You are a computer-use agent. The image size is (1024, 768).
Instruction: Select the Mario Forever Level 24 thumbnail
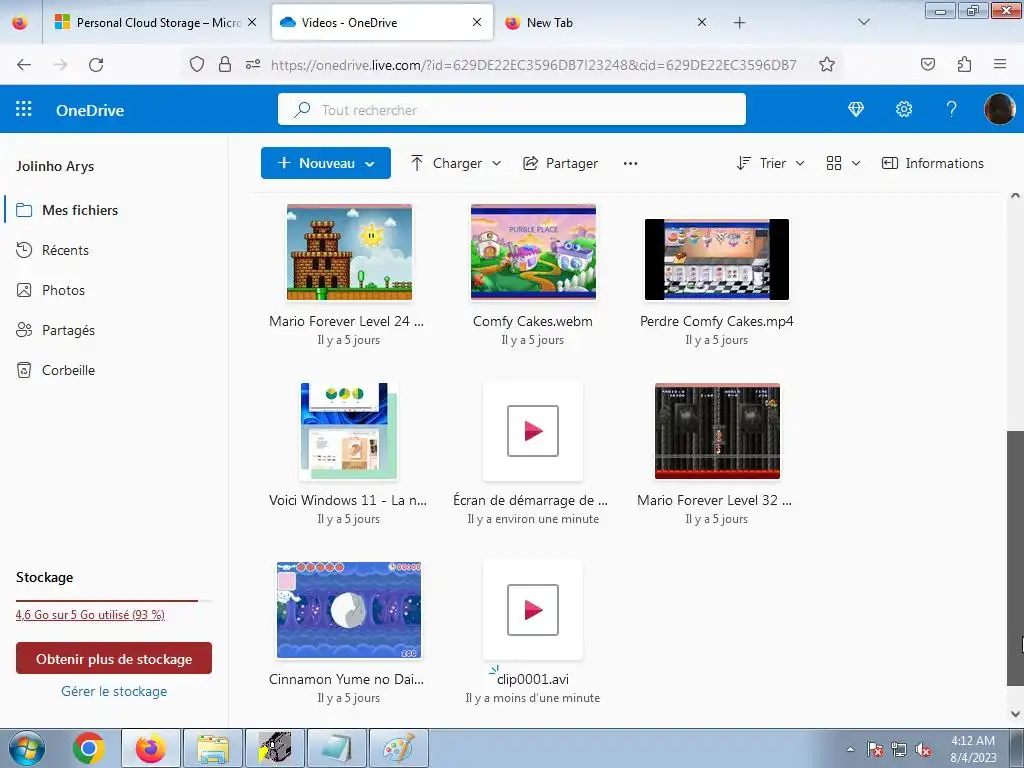pos(349,252)
